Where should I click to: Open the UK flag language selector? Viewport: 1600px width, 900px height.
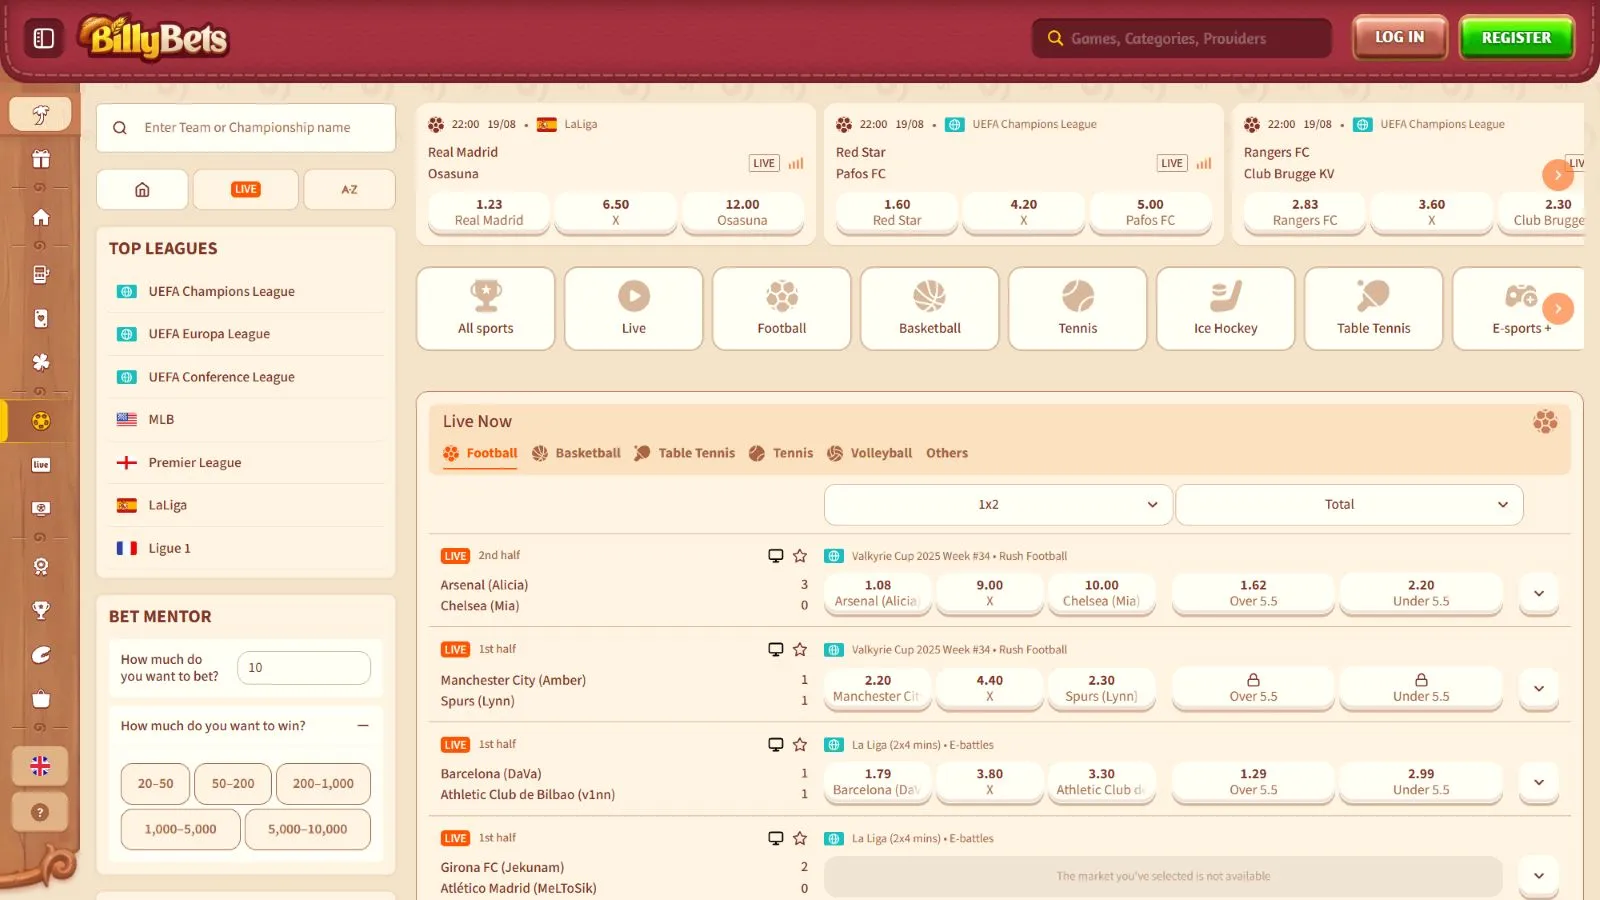(40, 766)
